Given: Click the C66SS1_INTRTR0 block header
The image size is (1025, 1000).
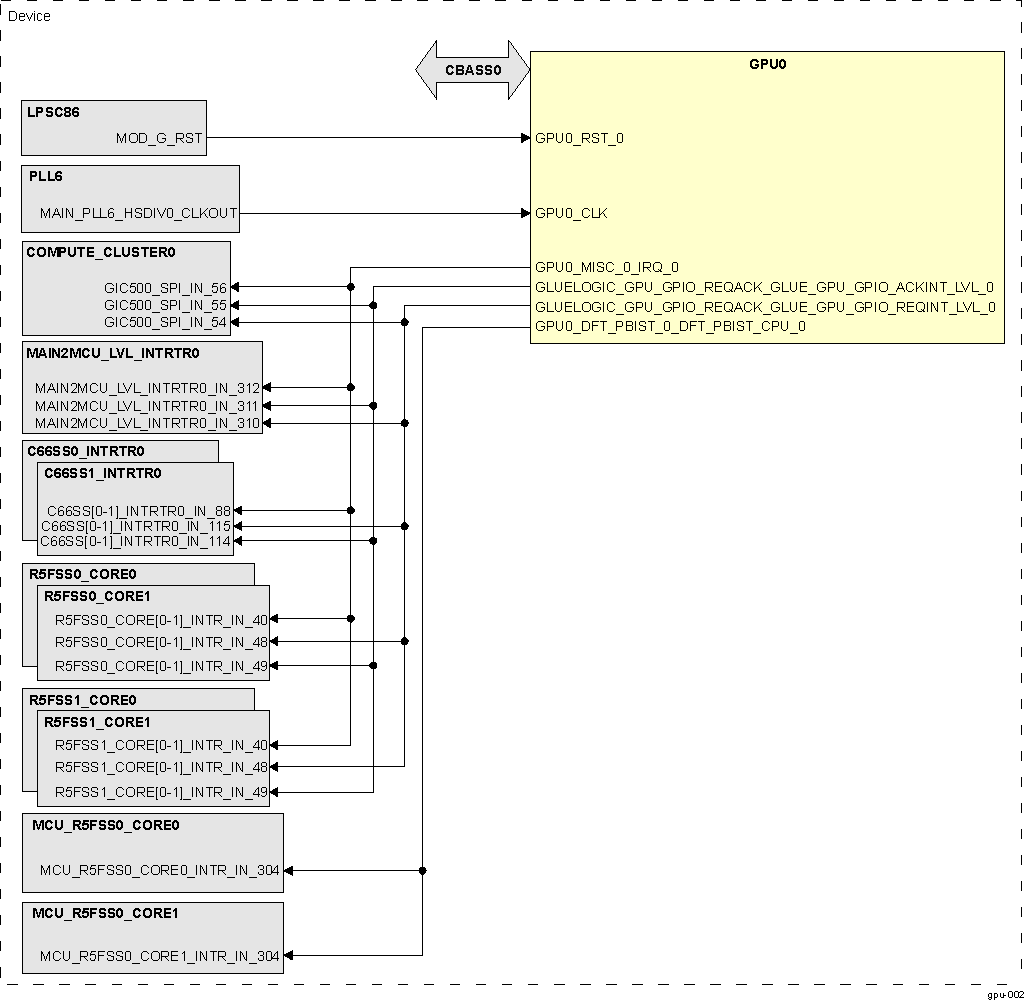Looking at the screenshot, I should tap(103, 473).
